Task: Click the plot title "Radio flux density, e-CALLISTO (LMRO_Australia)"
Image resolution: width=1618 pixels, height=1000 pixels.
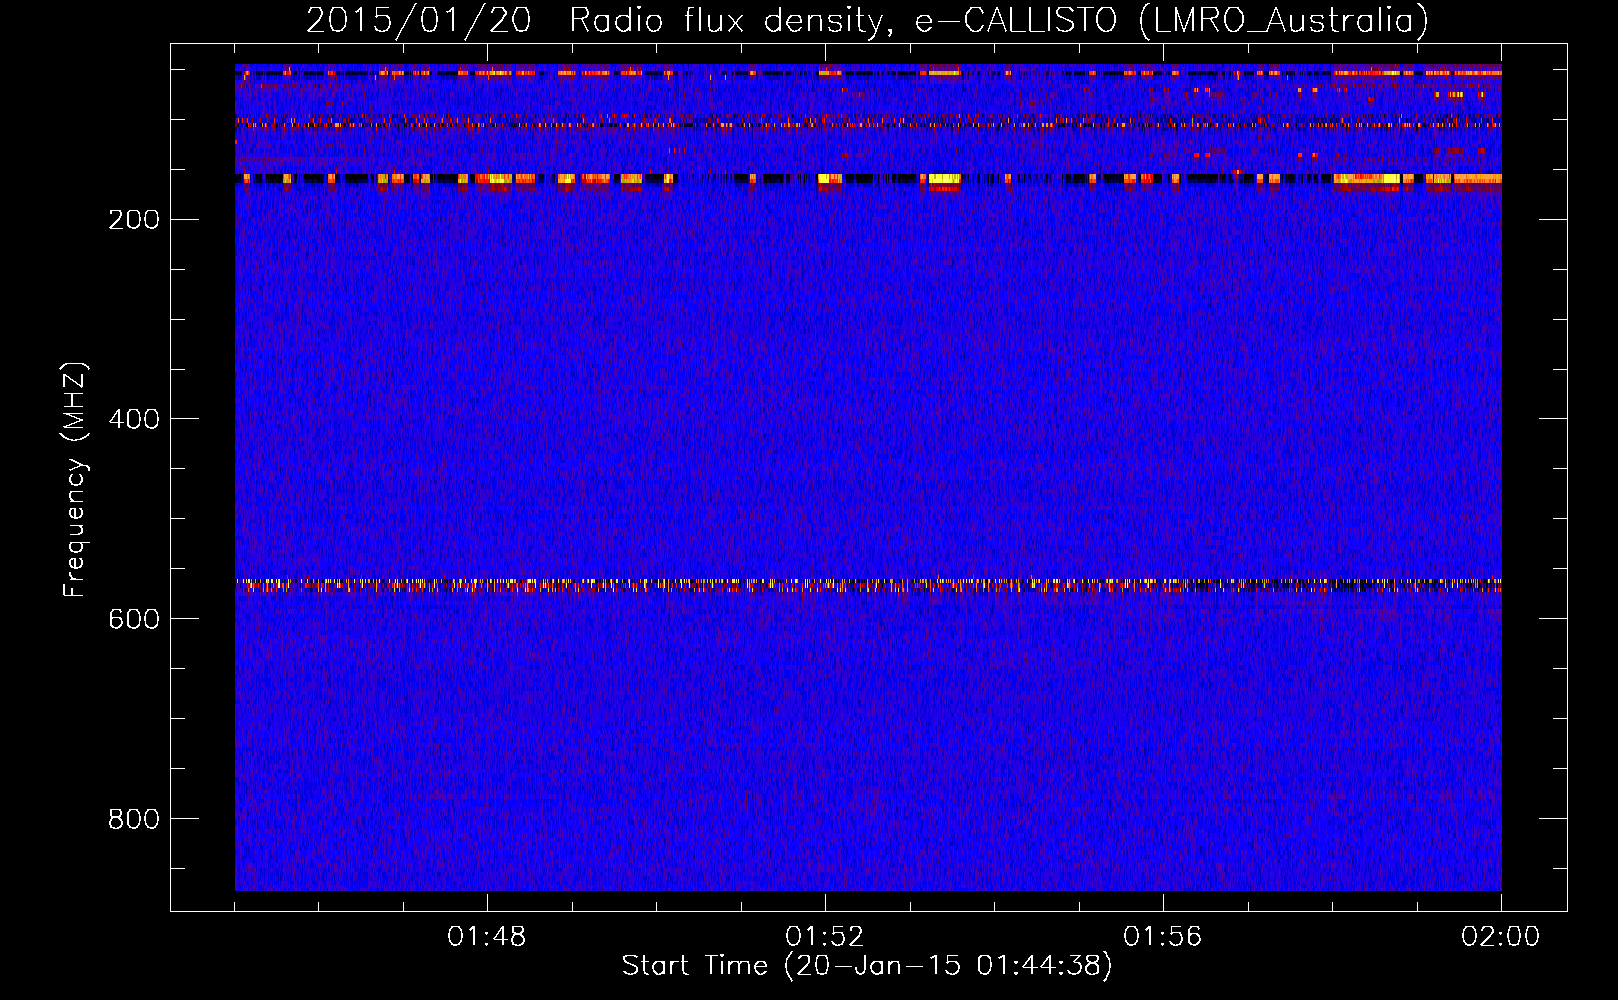Action: (999, 21)
